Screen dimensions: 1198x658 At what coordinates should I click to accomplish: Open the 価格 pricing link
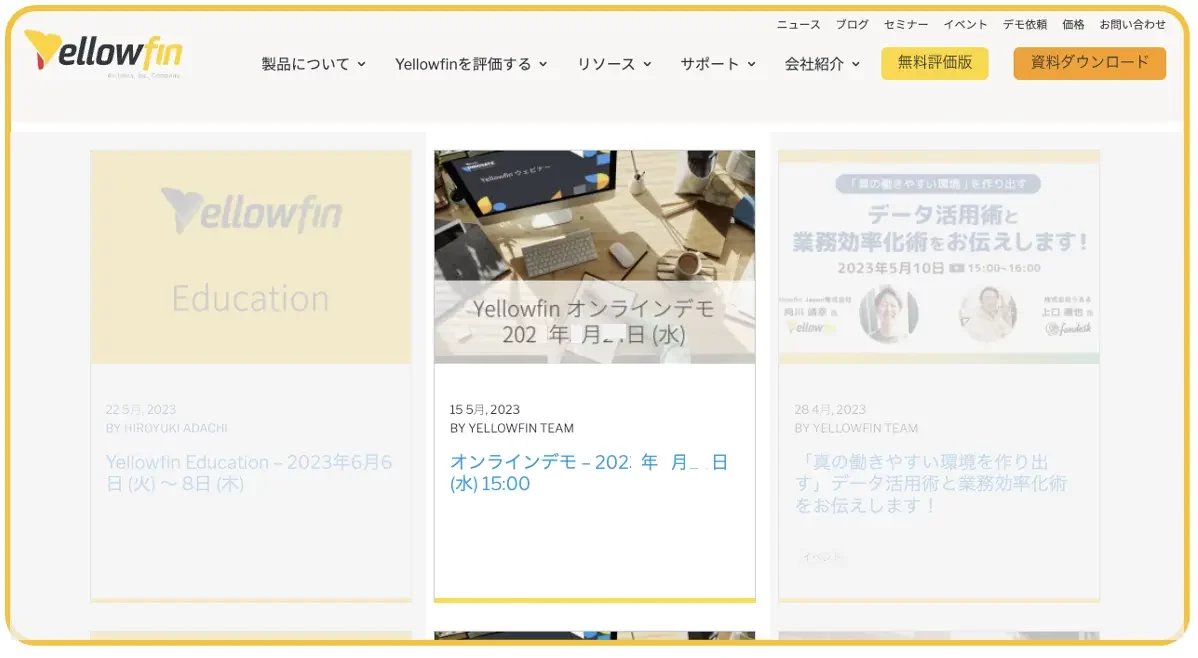pos(1073,25)
